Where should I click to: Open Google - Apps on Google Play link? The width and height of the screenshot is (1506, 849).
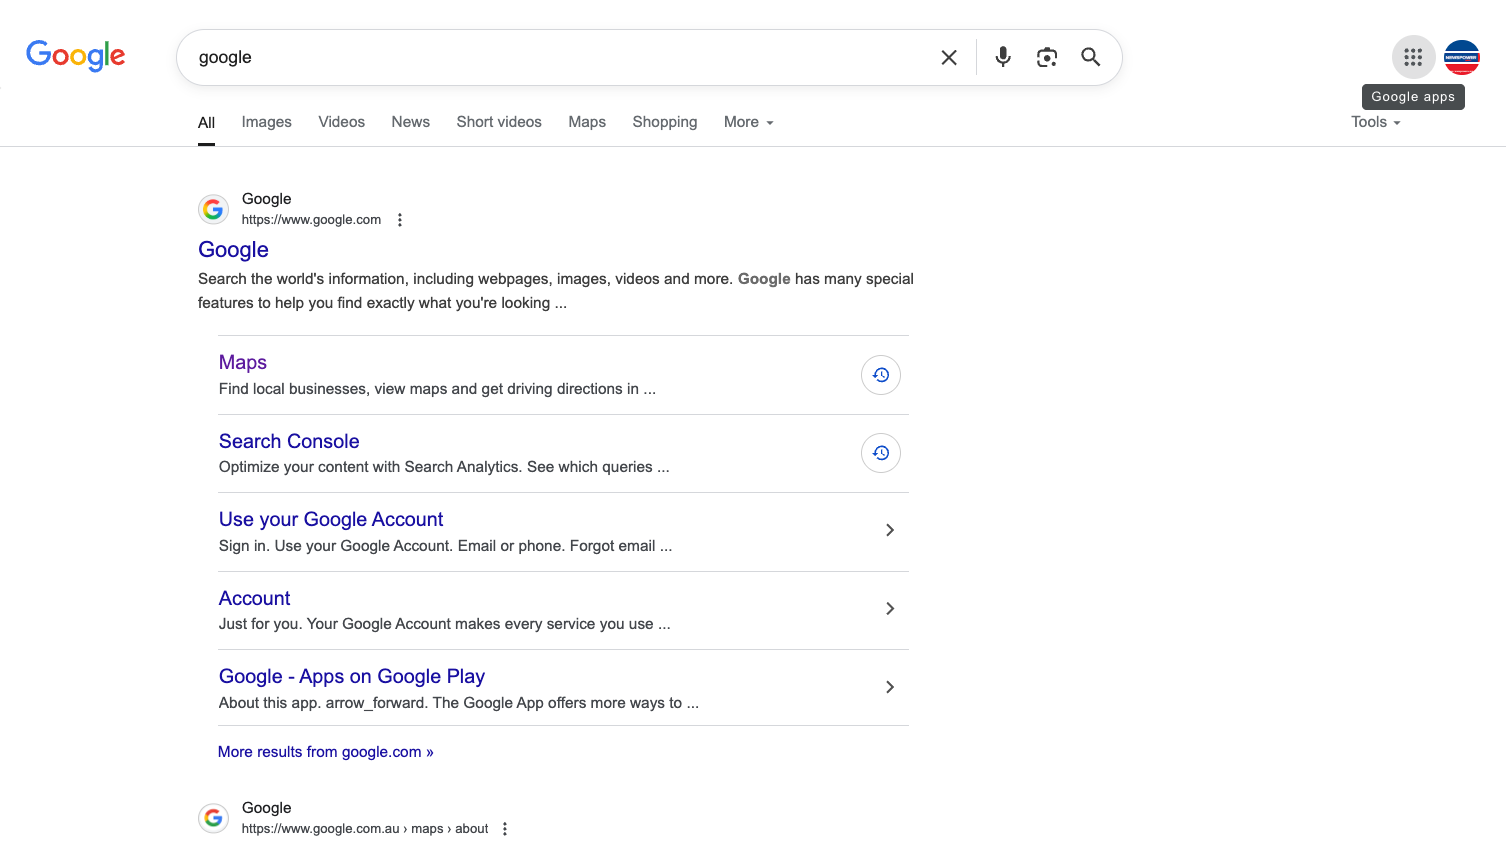pyautogui.click(x=352, y=676)
